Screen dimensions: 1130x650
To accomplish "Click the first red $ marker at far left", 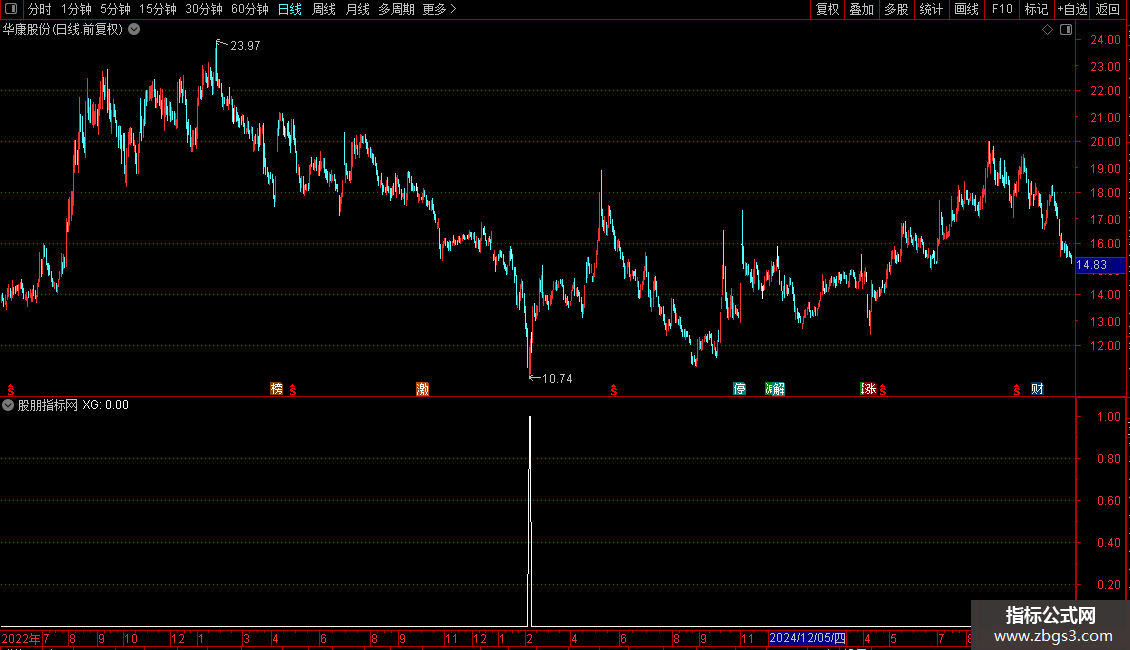I will coord(11,390).
